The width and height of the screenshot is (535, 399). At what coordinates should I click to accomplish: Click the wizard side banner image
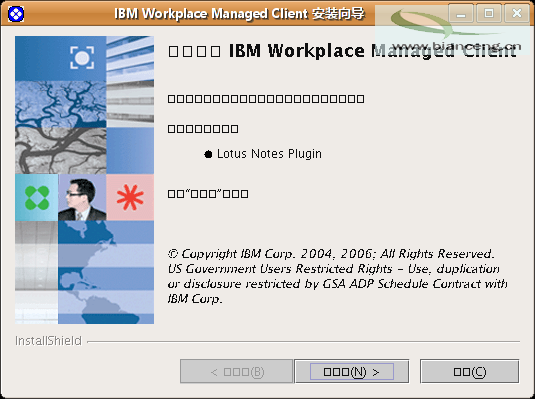[84, 180]
